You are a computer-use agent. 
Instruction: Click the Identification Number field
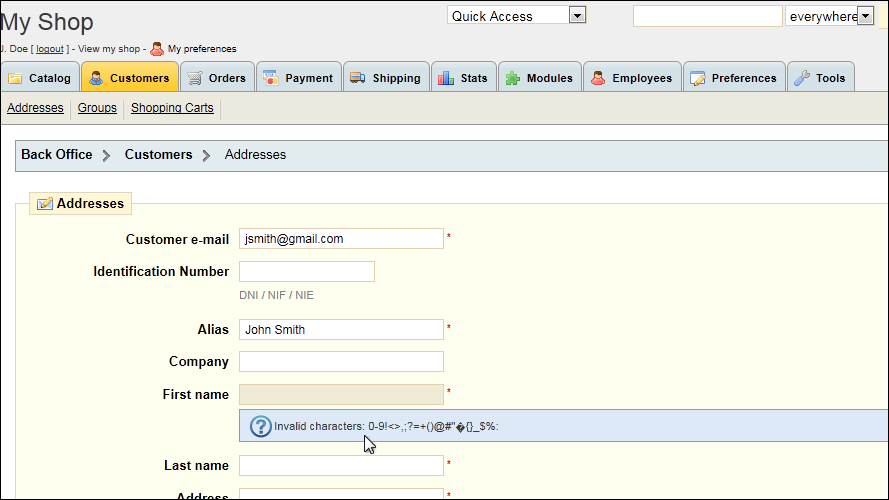click(x=307, y=272)
